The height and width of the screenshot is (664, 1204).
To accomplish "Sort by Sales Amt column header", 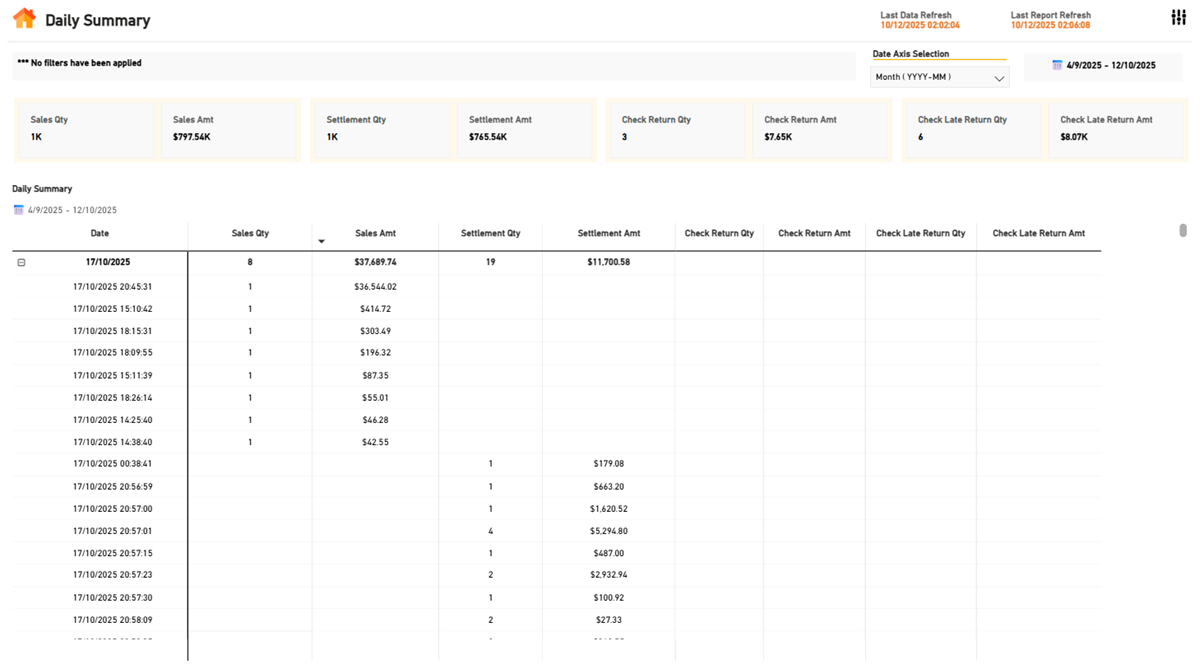I will point(376,233).
